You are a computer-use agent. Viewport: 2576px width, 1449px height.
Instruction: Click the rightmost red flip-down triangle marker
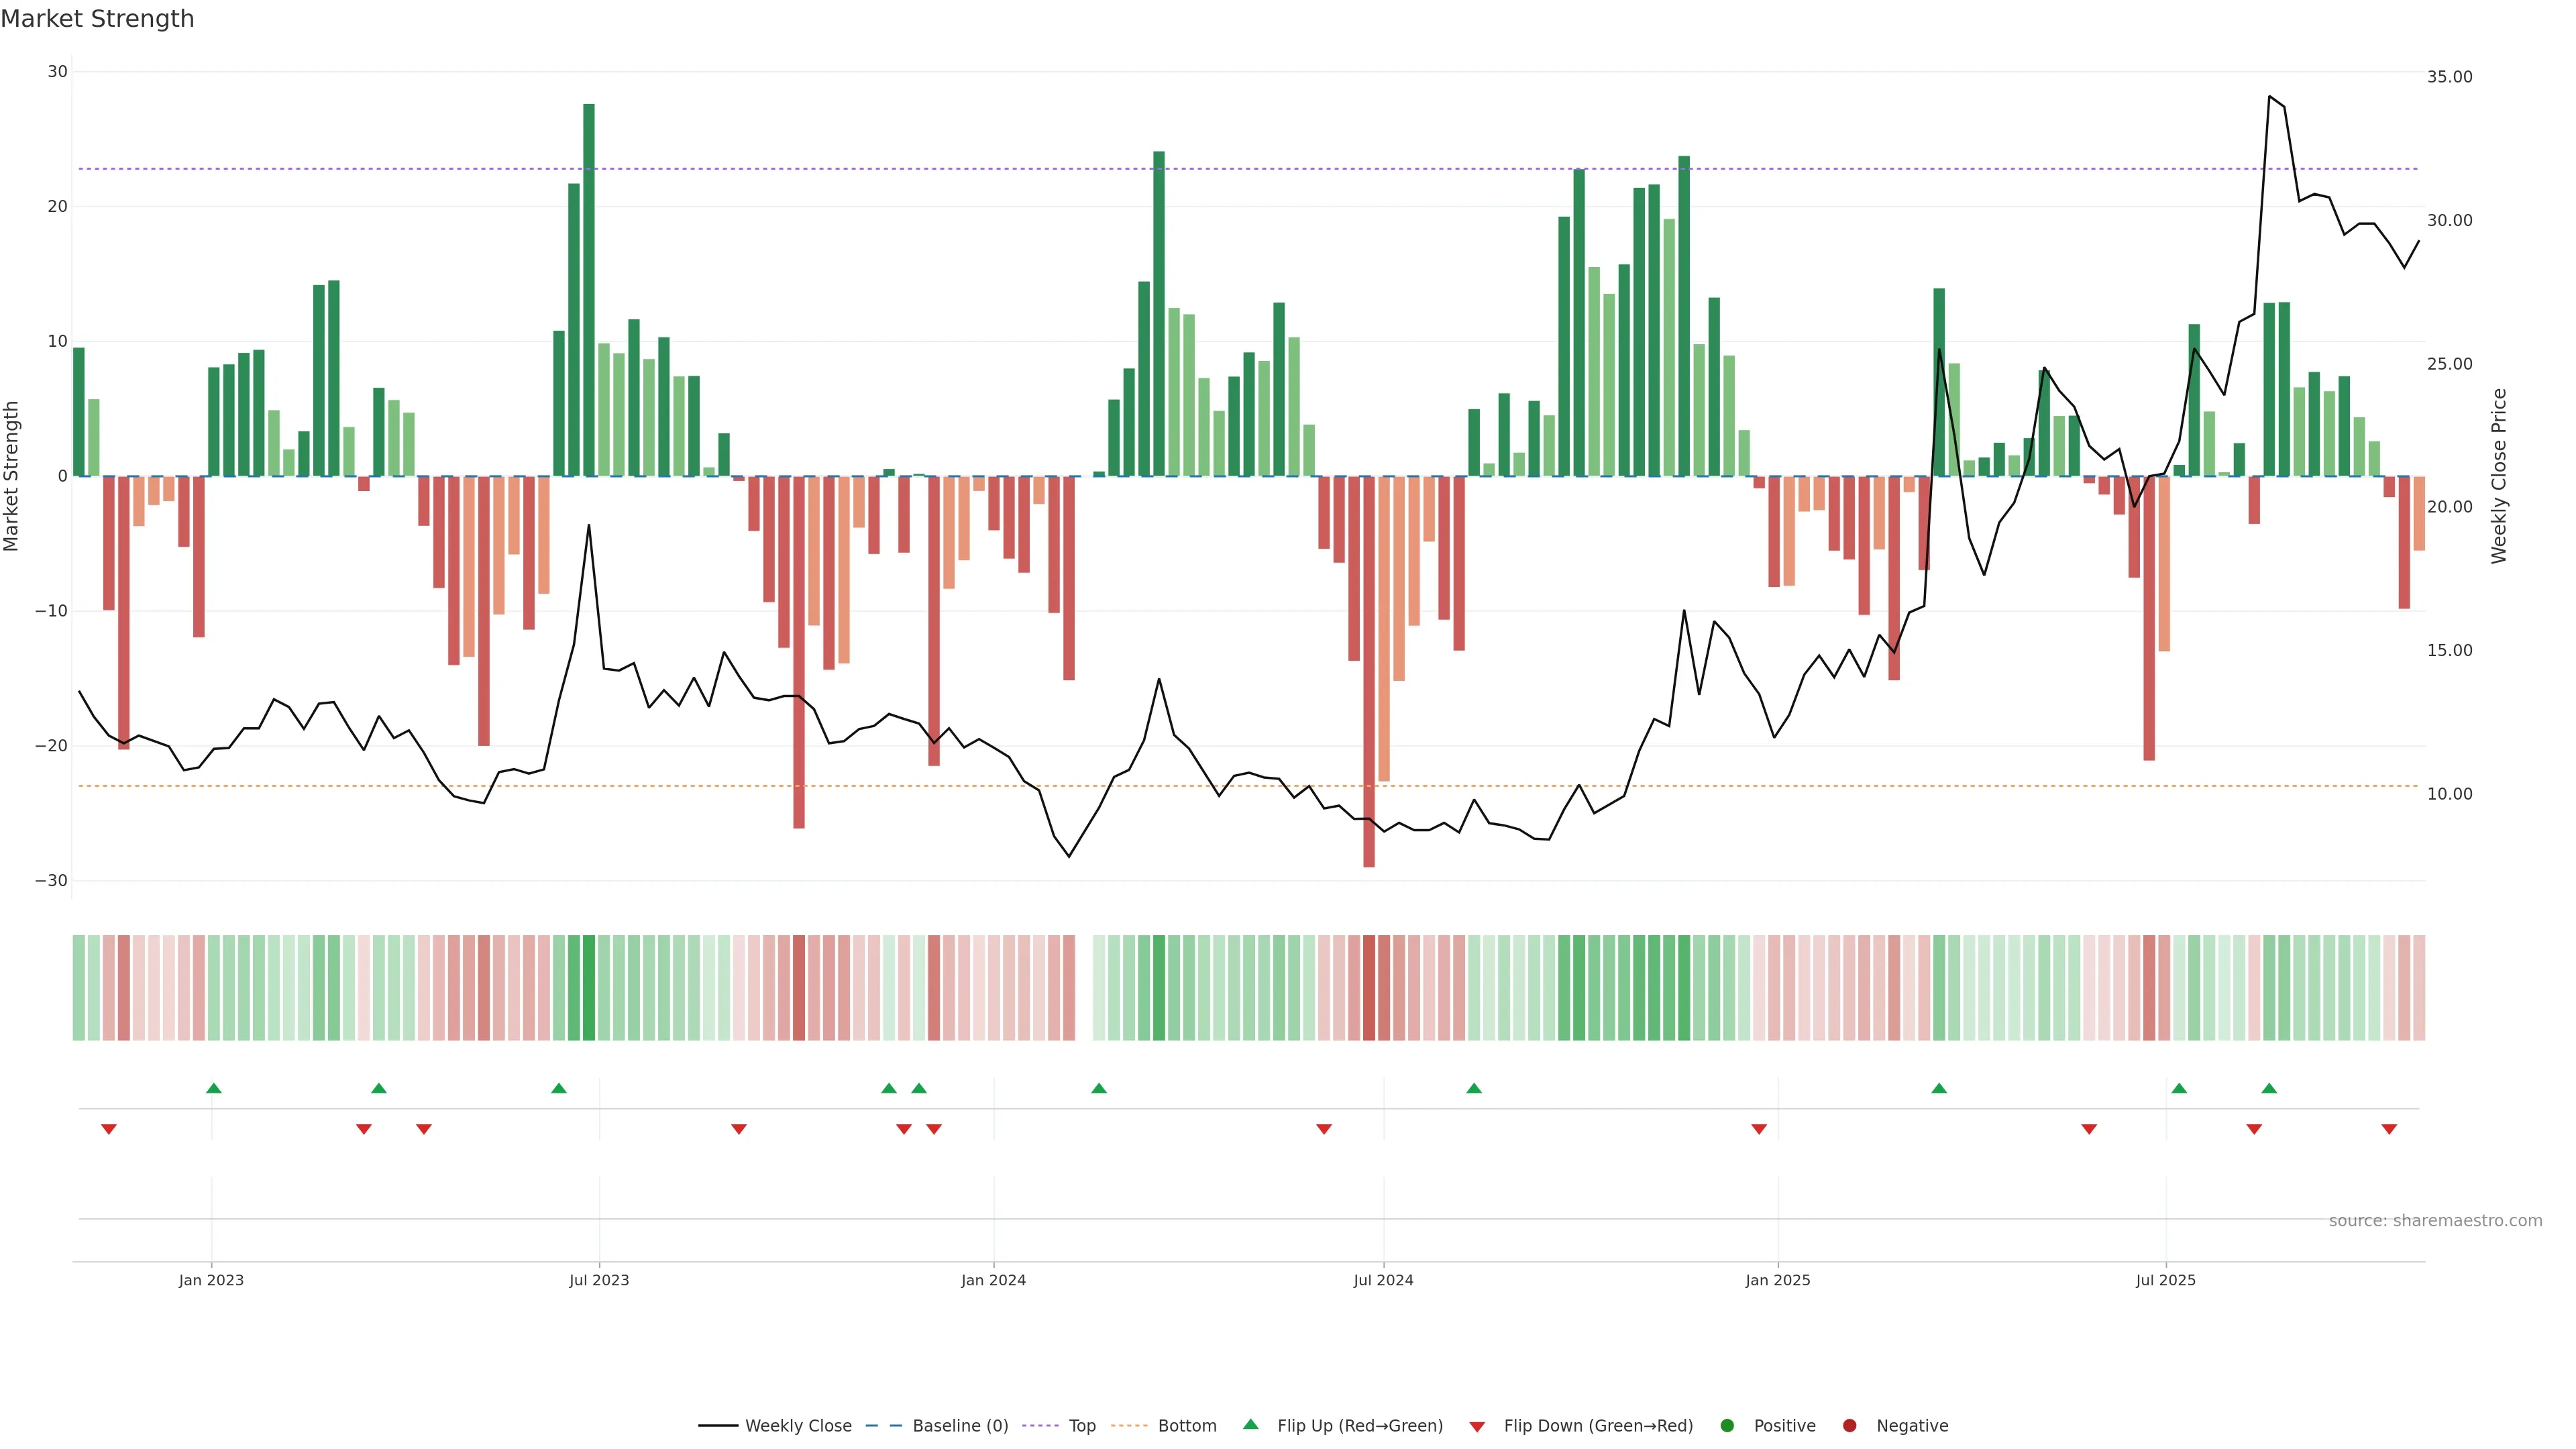point(2389,1129)
